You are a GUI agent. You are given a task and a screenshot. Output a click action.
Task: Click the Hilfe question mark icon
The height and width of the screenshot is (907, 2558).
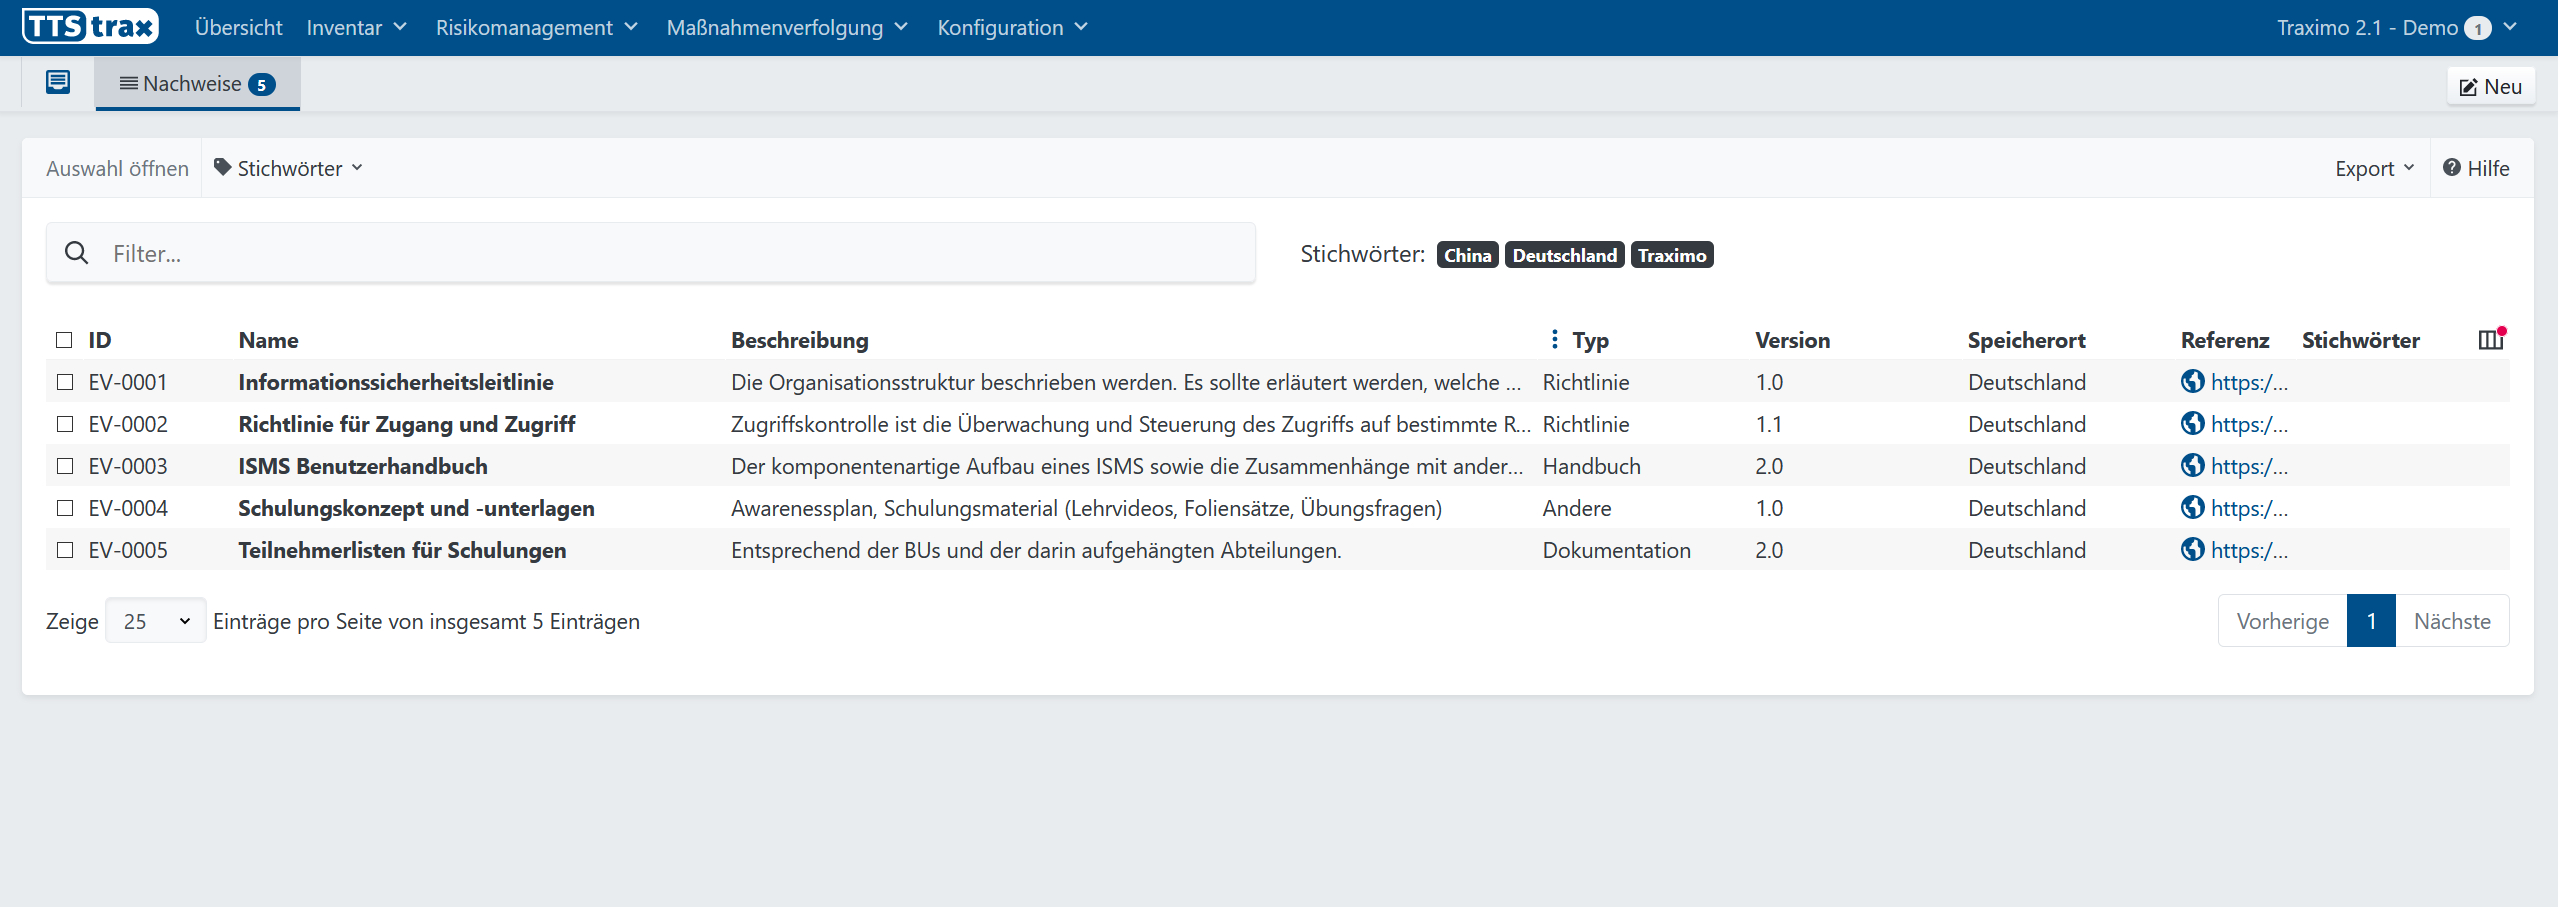(x=2452, y=168)
